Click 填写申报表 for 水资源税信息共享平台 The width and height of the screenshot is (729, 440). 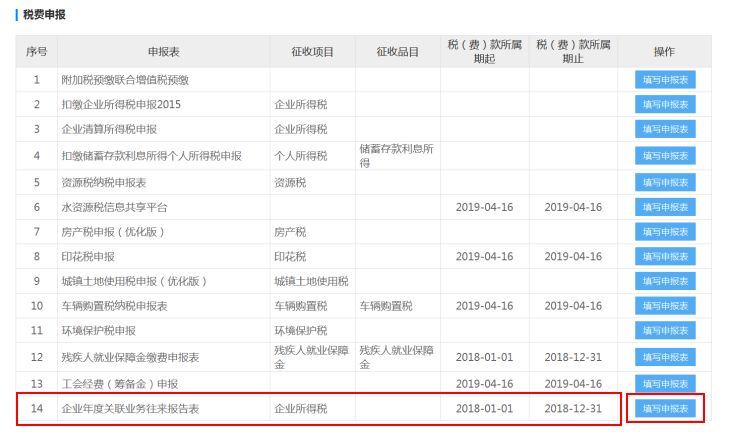[x=665, y=207]
